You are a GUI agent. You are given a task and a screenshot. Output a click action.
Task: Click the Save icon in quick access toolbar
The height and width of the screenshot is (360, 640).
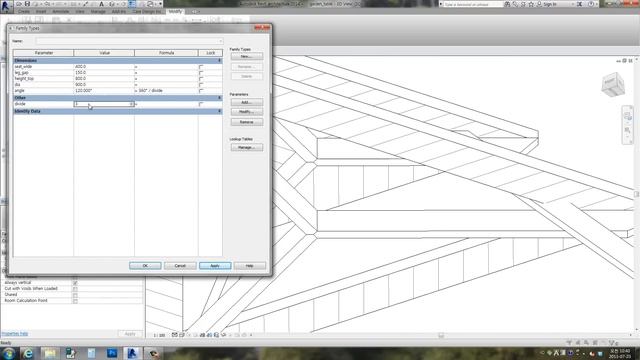pos(27,4)
